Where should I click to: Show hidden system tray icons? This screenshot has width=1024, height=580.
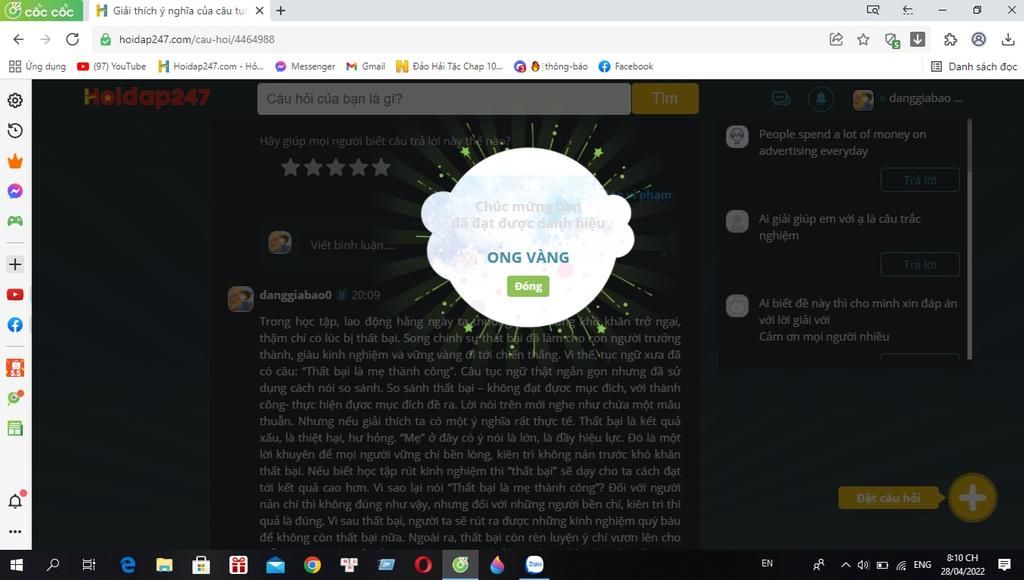845,565
